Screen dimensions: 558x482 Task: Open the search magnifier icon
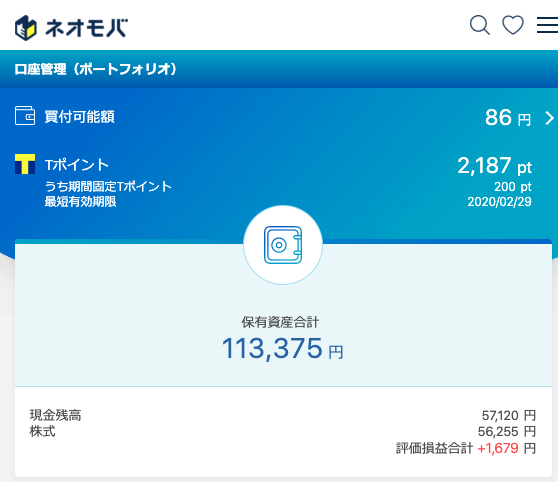point(480,25)
